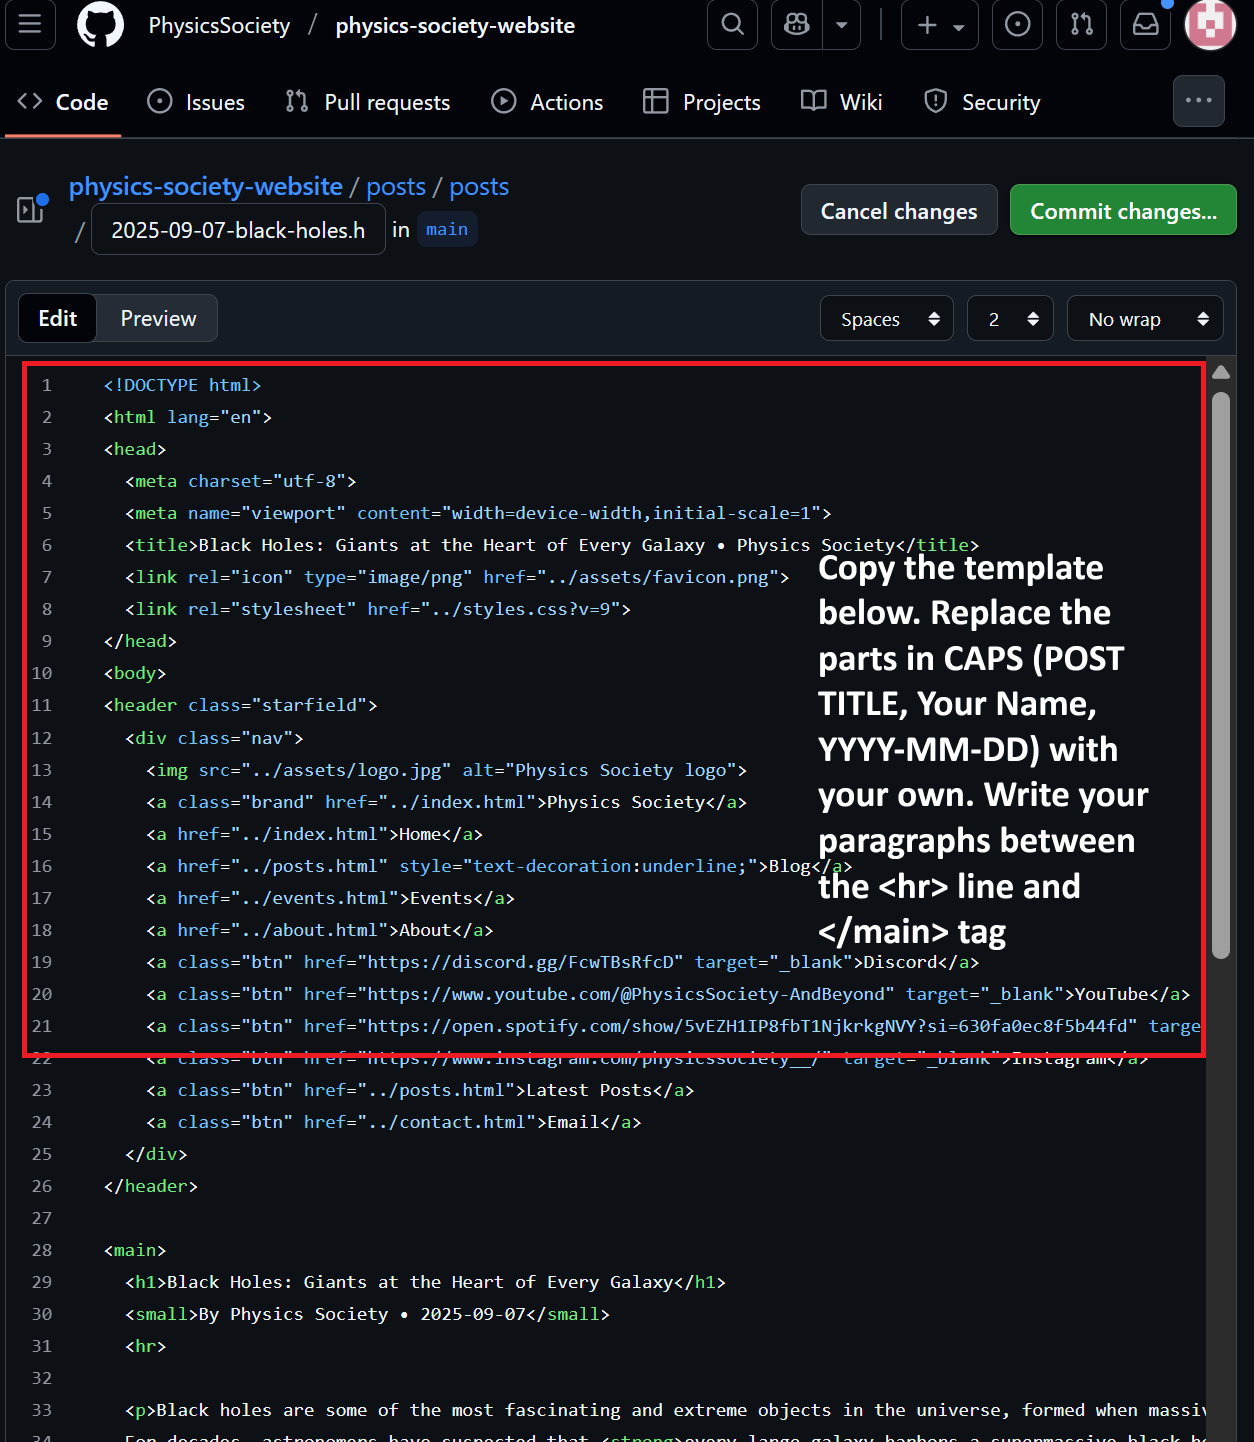This screenshot has height=1442, width=1254.
Task: Open the Spaces indent mode dropdown
Action: [886, 318]
